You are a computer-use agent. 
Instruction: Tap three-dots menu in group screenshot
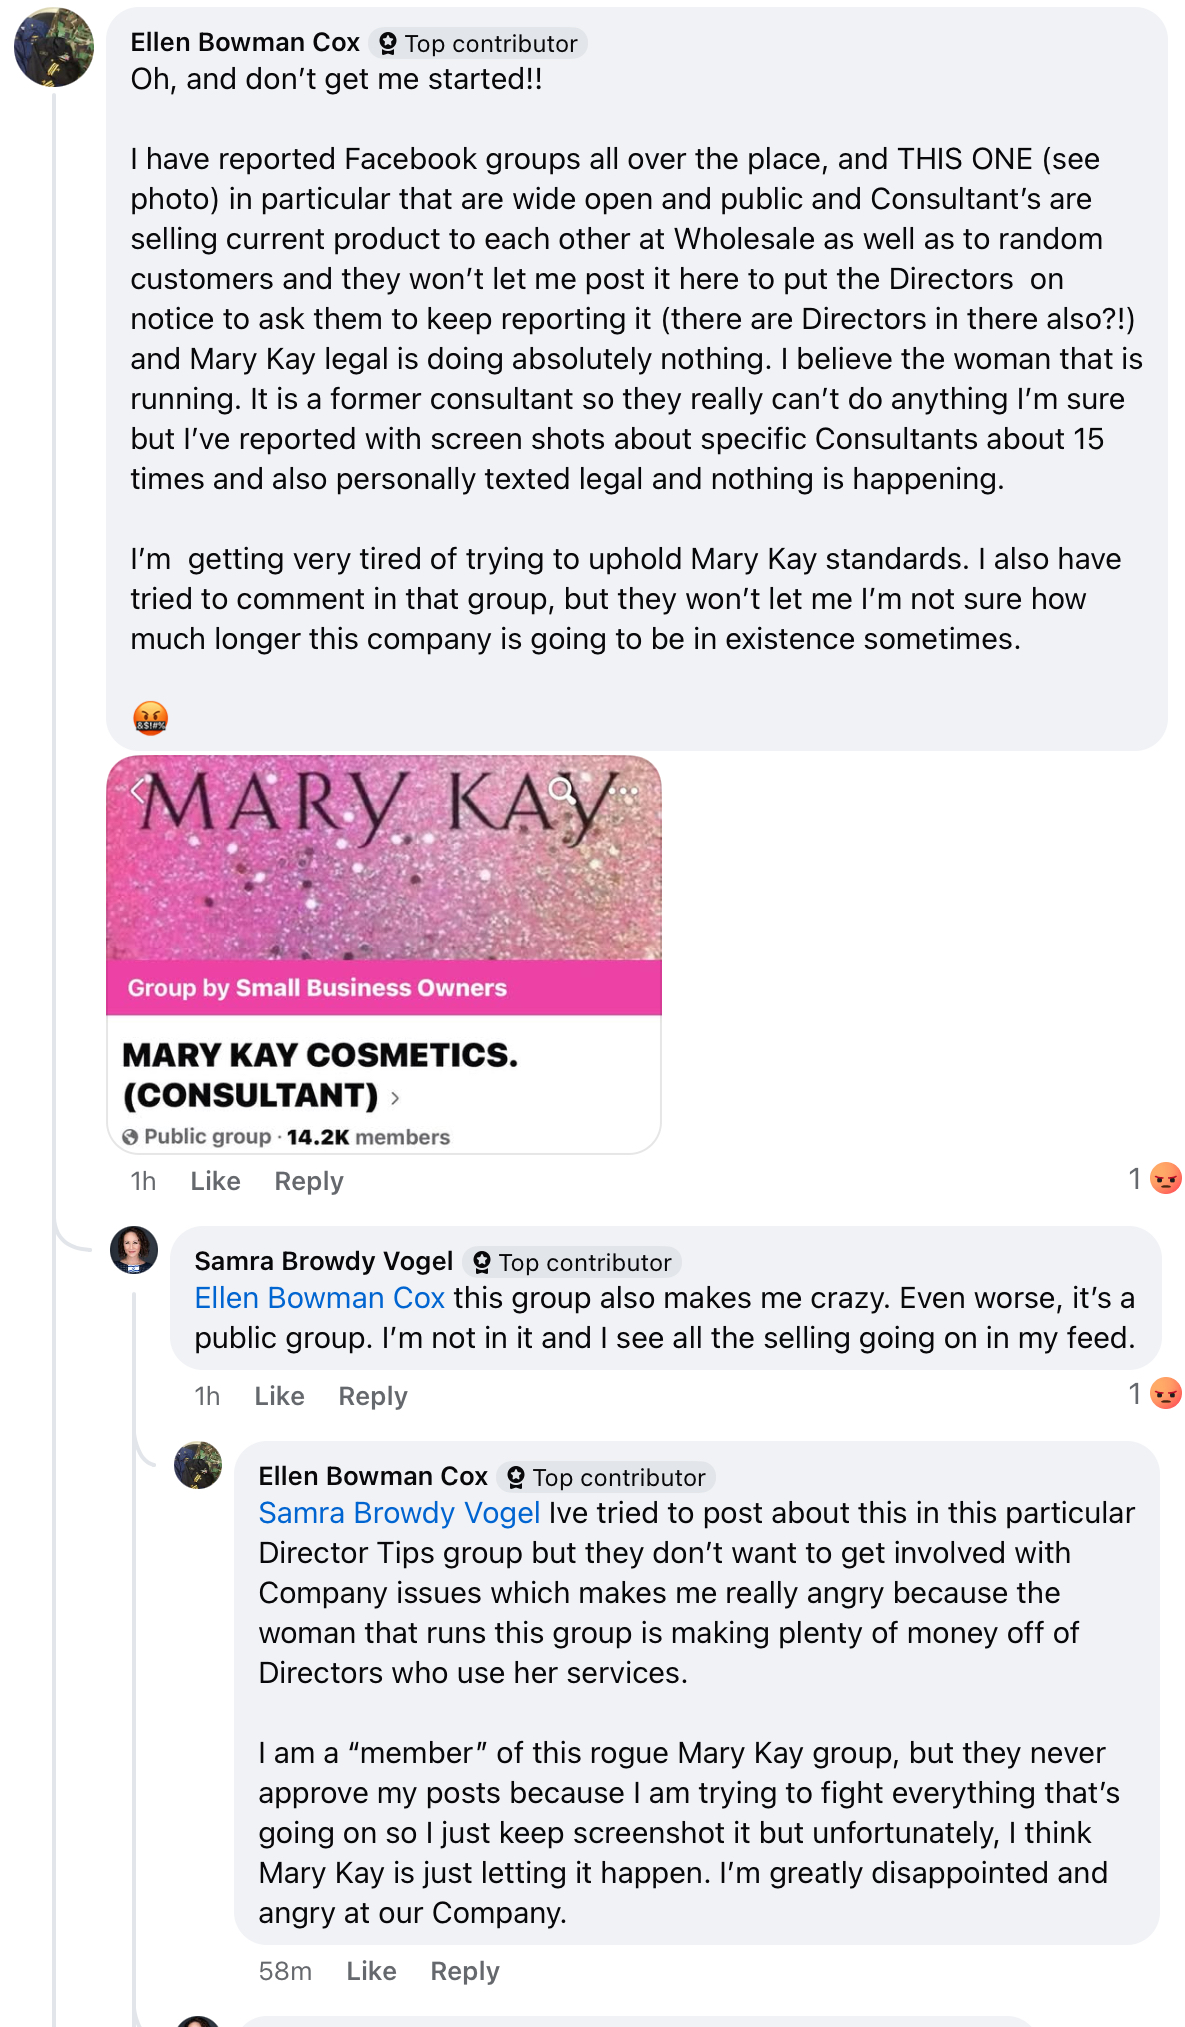624,791
